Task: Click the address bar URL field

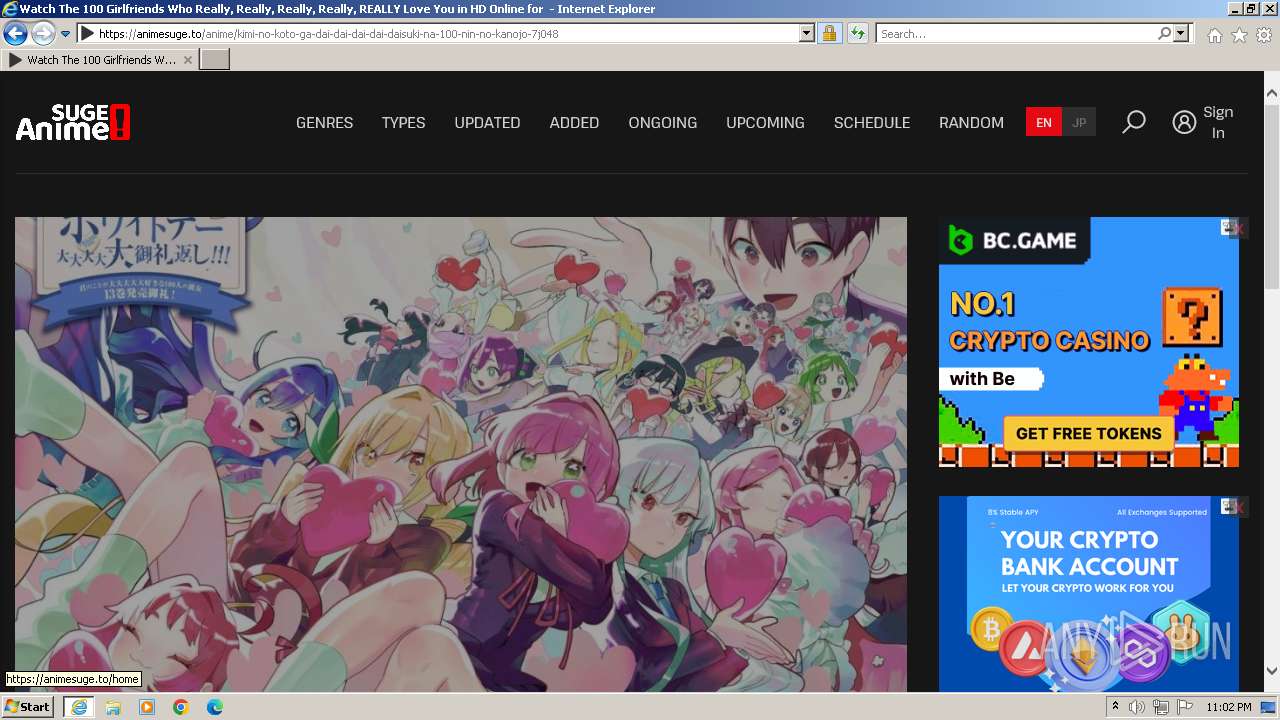Action: point(447,33)
